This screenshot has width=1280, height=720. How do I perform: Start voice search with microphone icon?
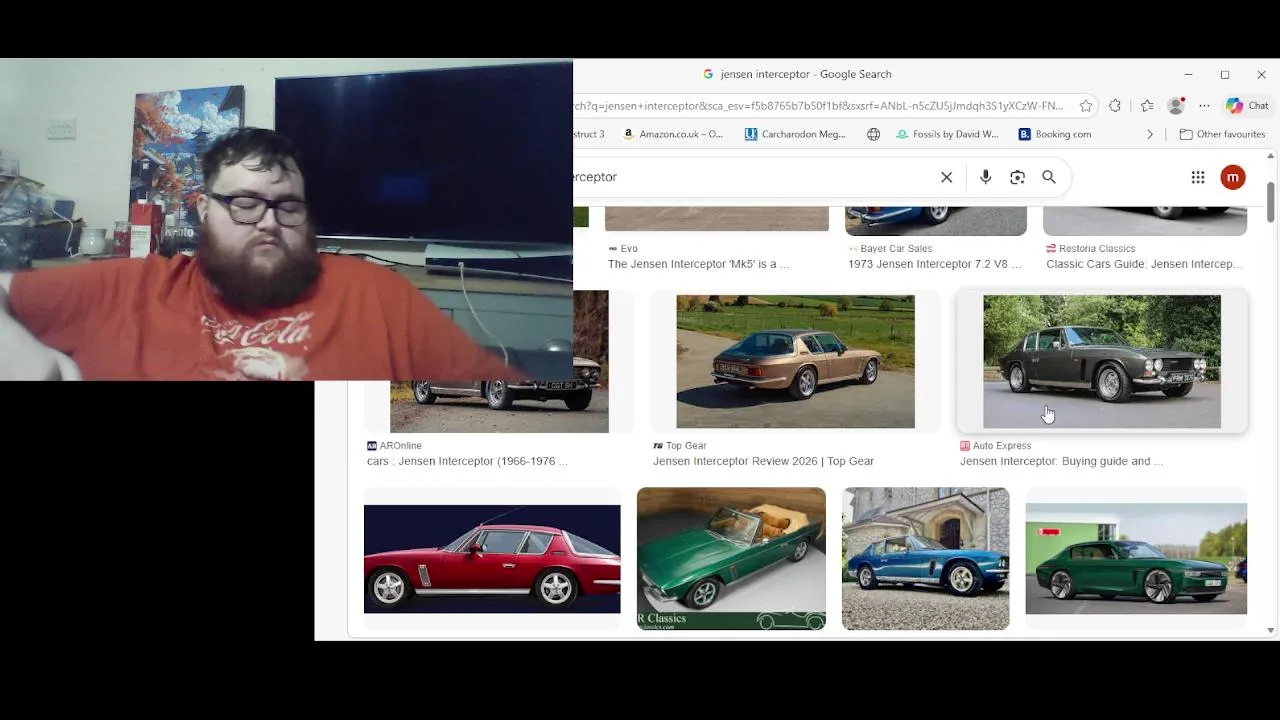[985, 177]
